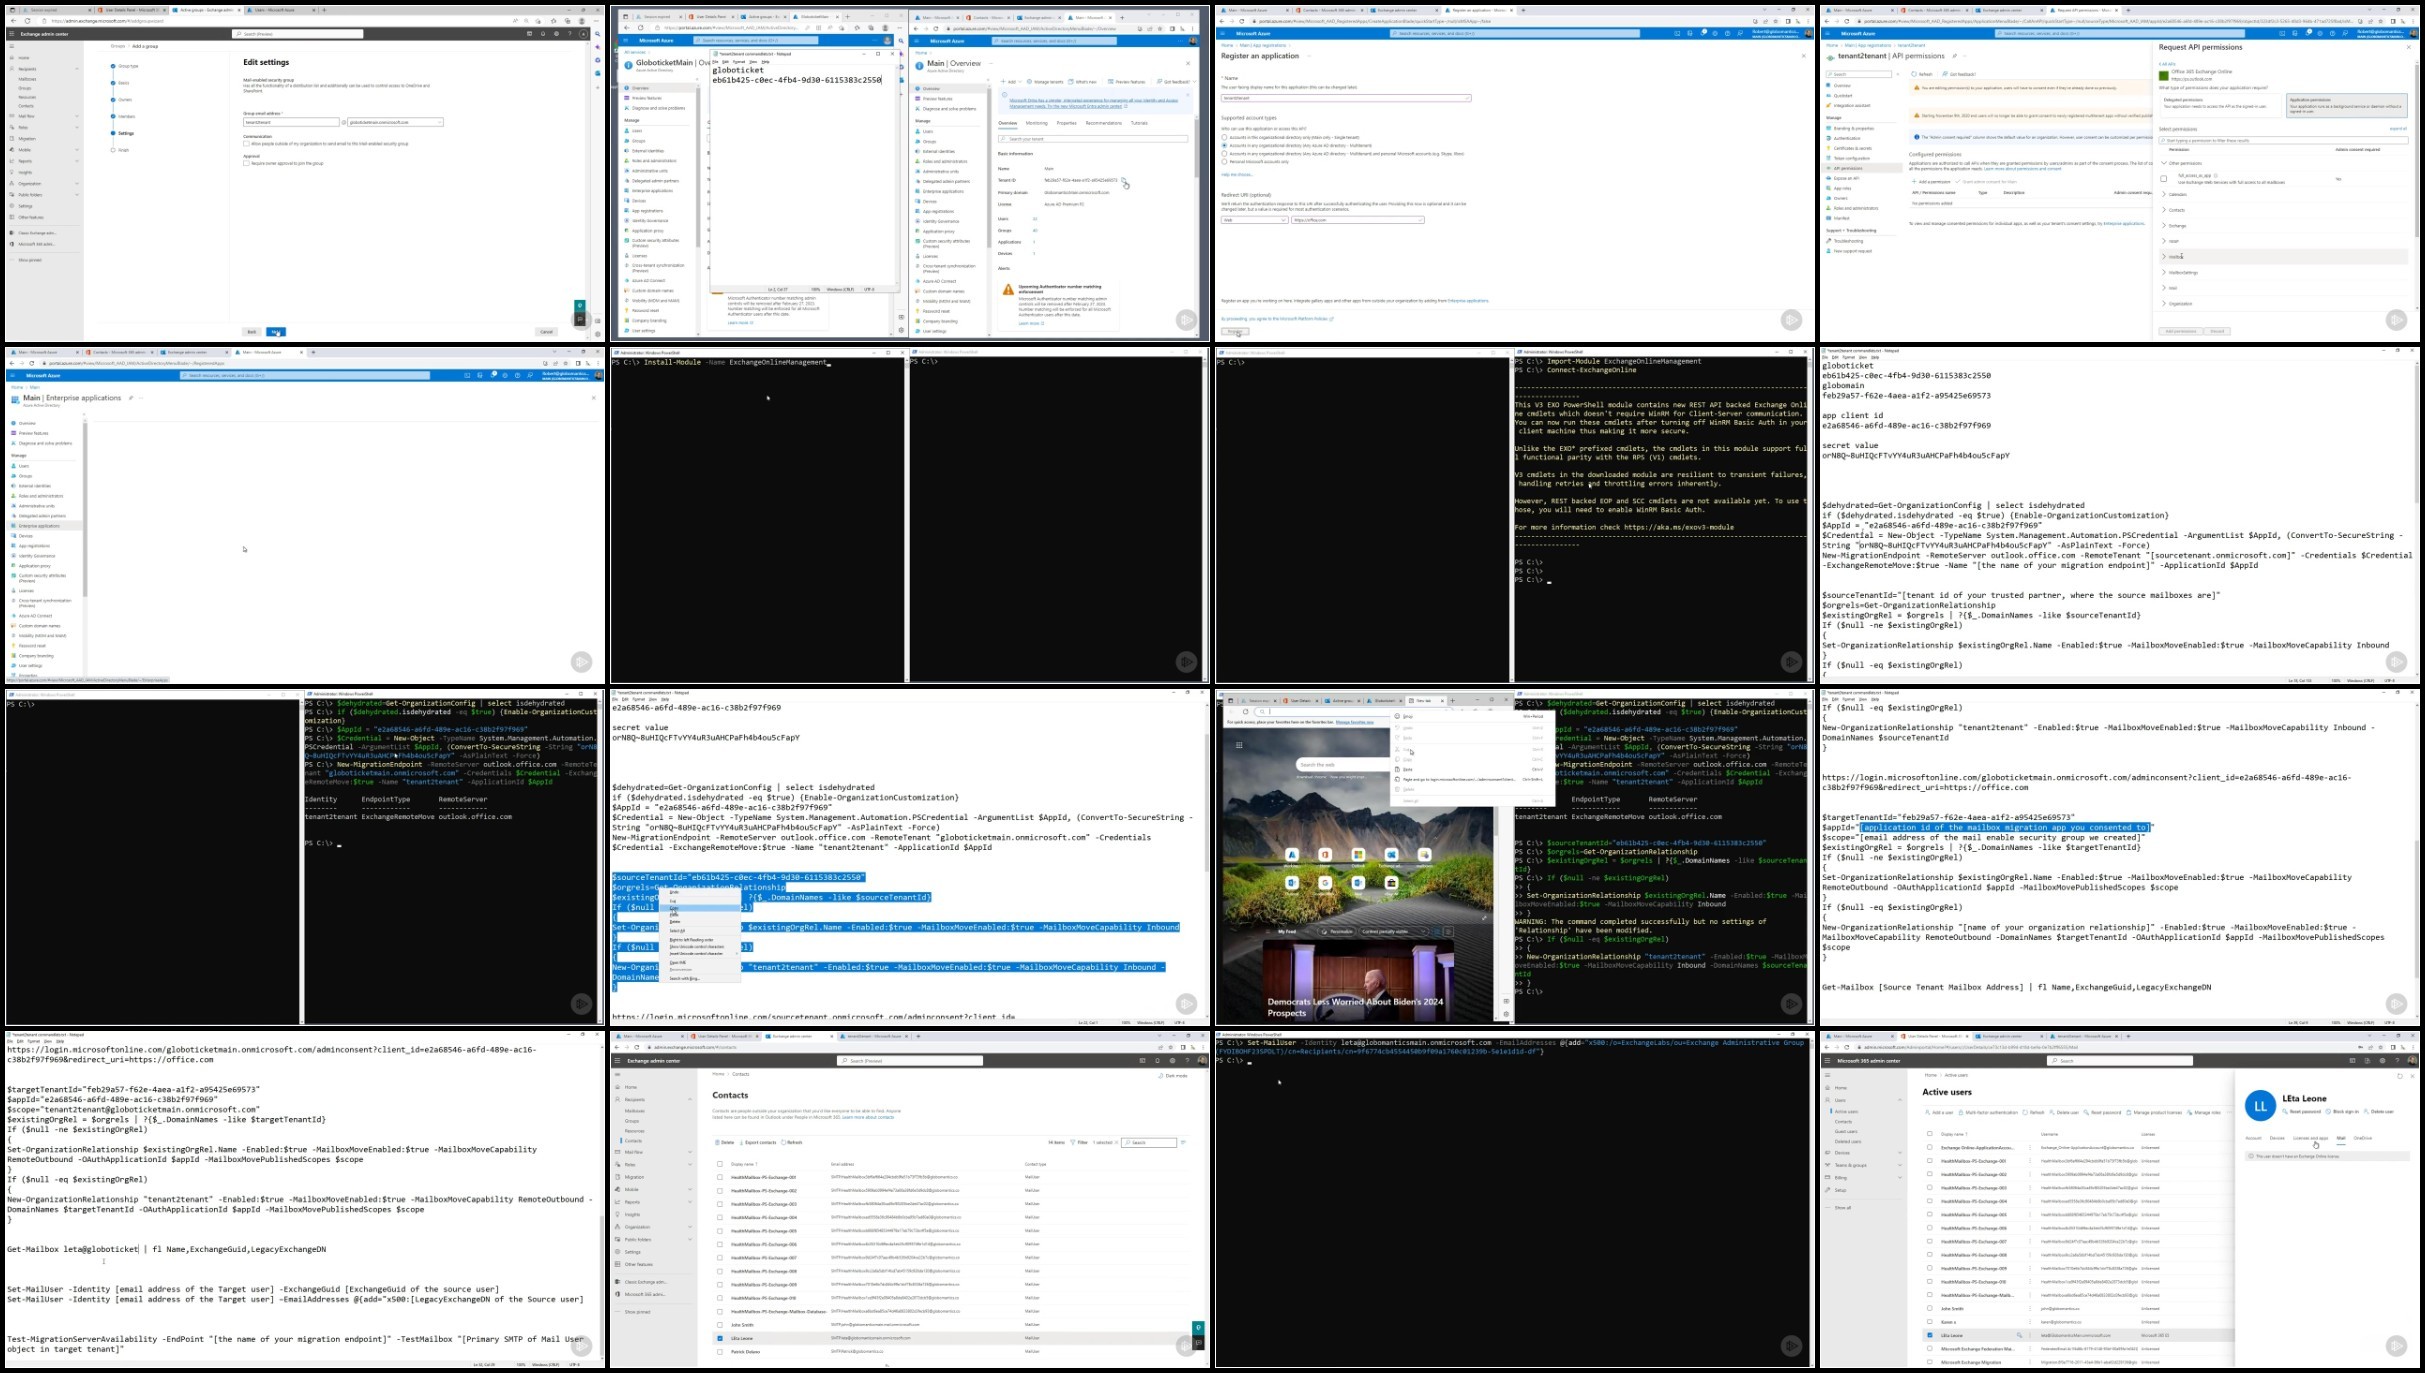Click Next in the Edit settings wizard
This screenshot has height=1373, width=2425.
pos(276,332)
